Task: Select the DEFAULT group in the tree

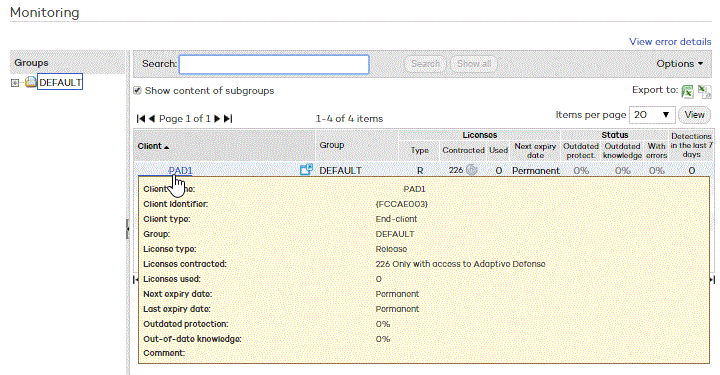Action: (60, 83)
